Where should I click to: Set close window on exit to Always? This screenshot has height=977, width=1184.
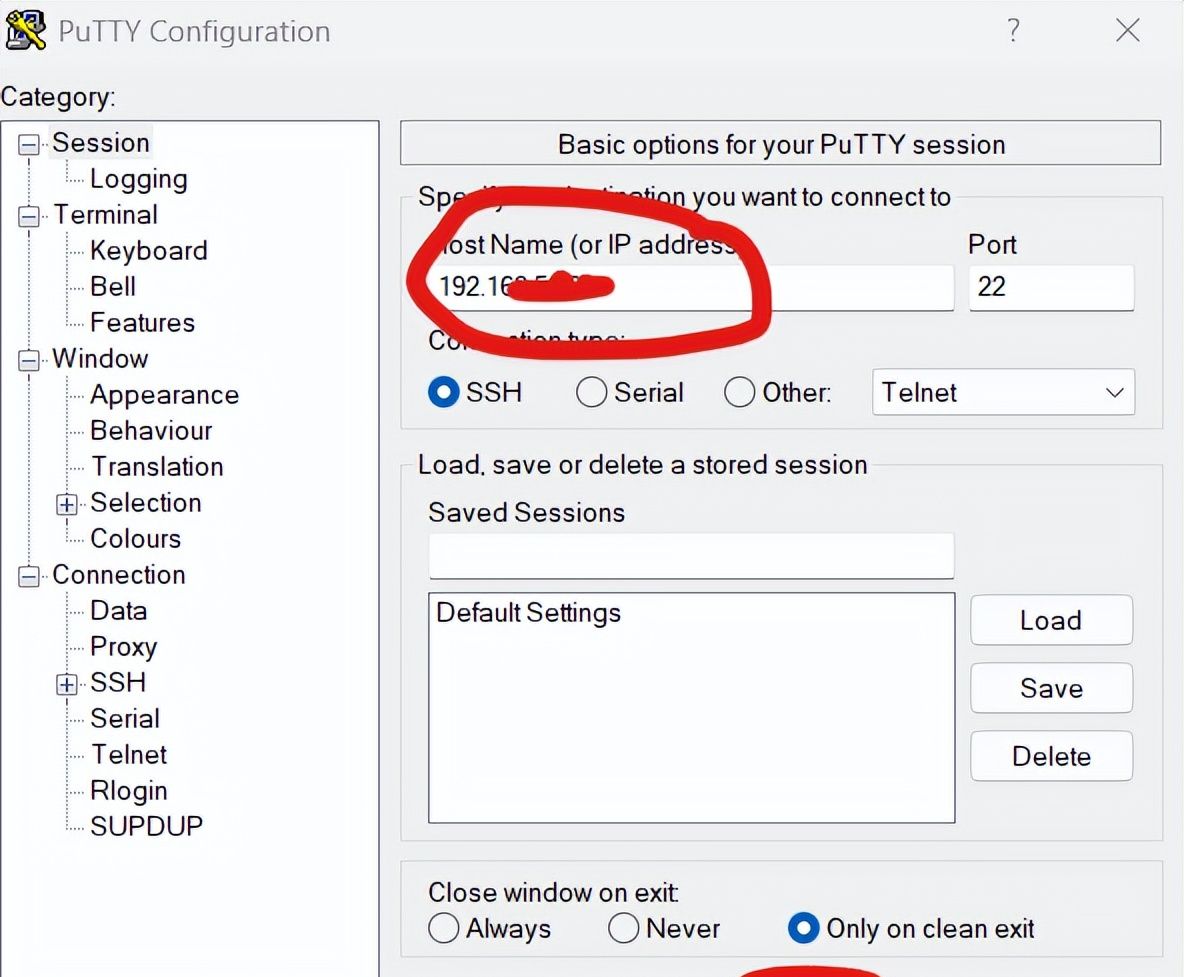point(444,929)
